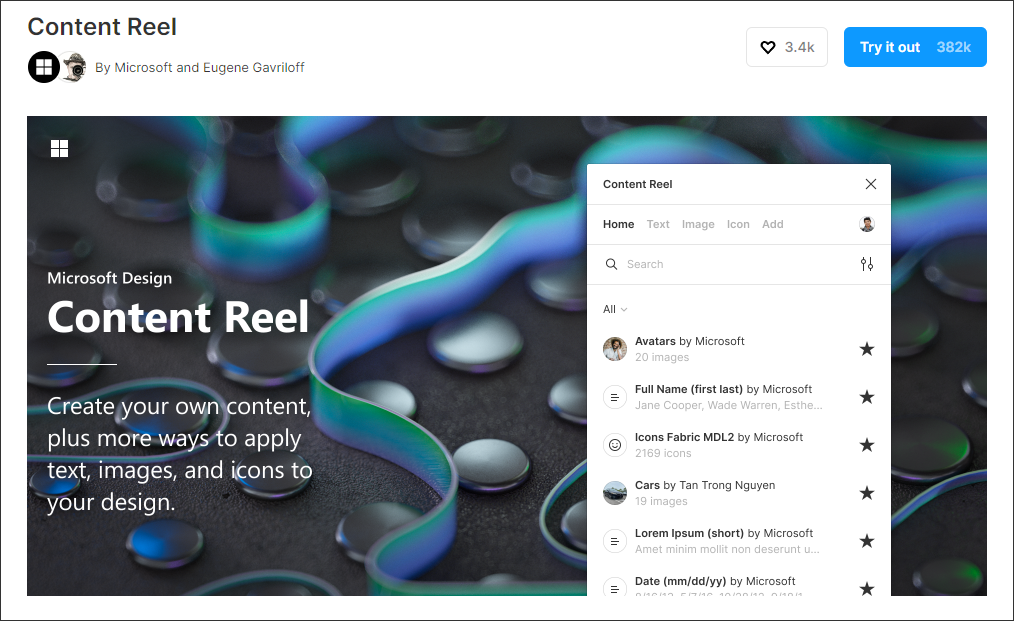
Task: Click the Microsoft logo on banner
Action: pos(59,149)
